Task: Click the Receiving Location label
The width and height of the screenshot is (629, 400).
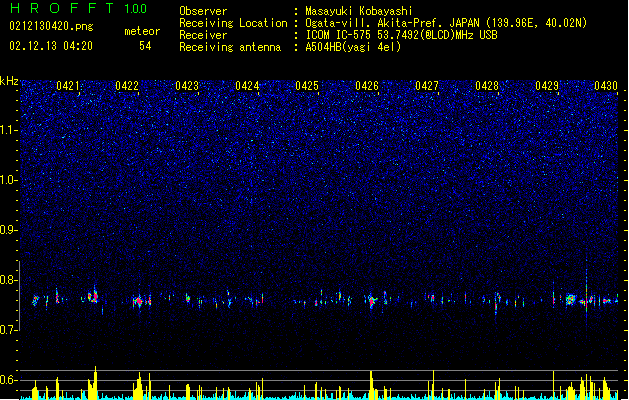Action: point(233,23)
